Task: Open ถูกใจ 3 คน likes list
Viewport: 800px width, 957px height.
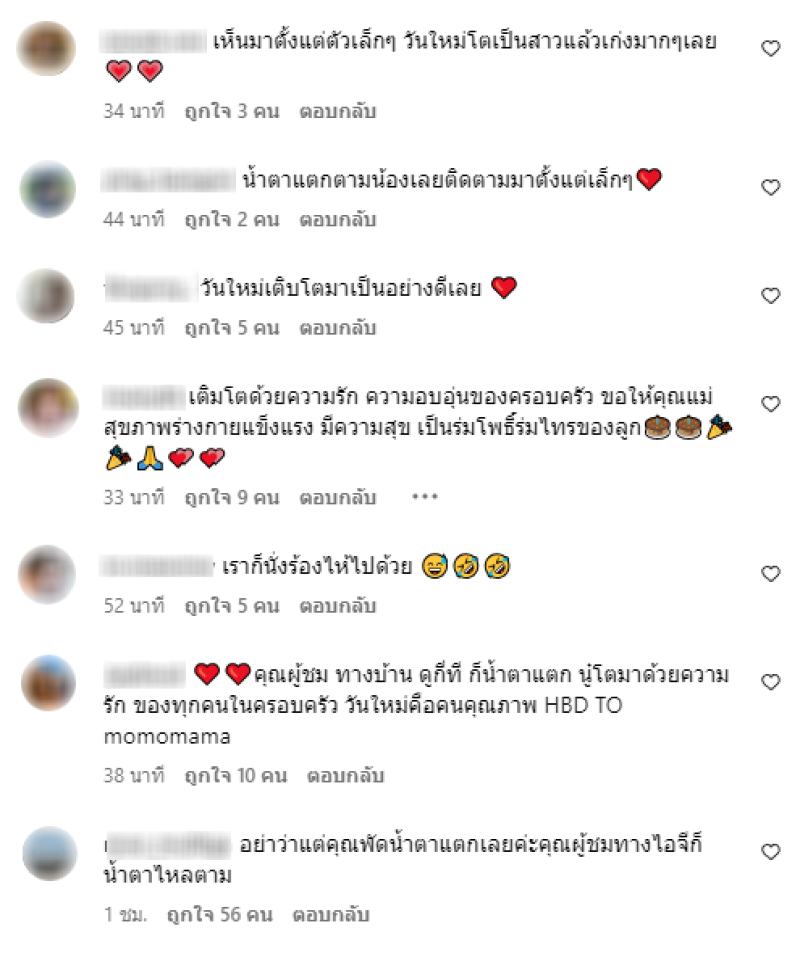Action: [232, 111]
